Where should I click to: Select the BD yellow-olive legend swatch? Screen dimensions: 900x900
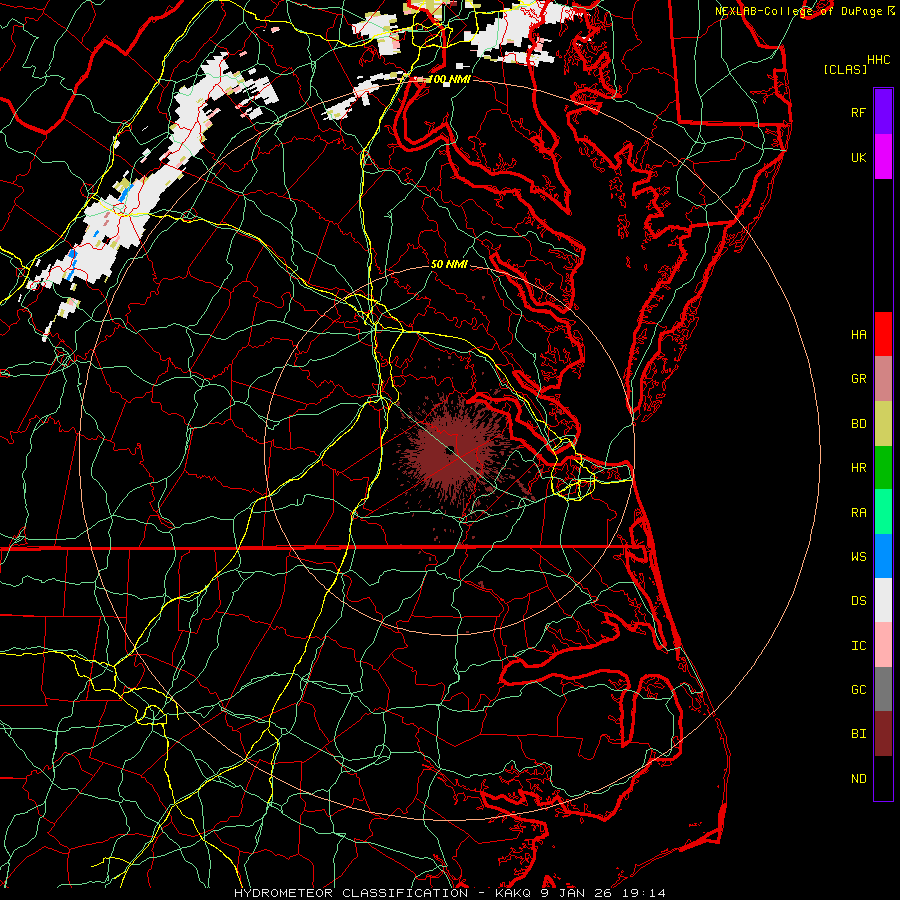pyautogui.click(x=883, y=424)
